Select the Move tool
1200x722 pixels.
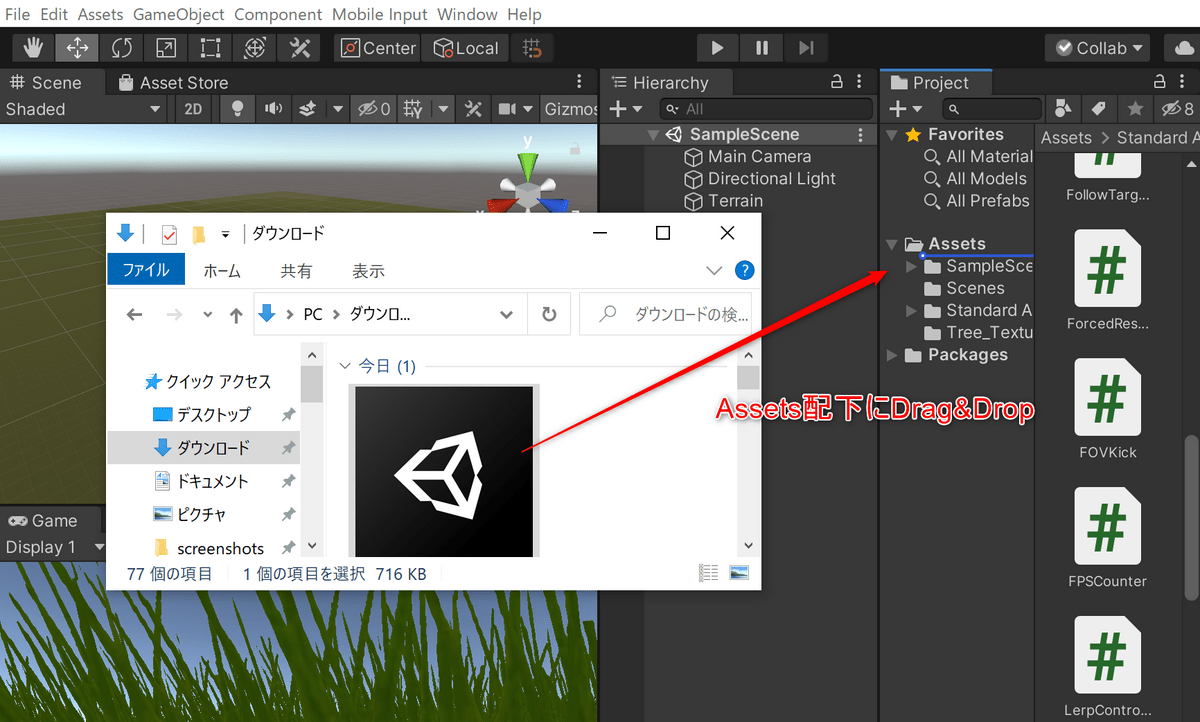coord(78,48)
